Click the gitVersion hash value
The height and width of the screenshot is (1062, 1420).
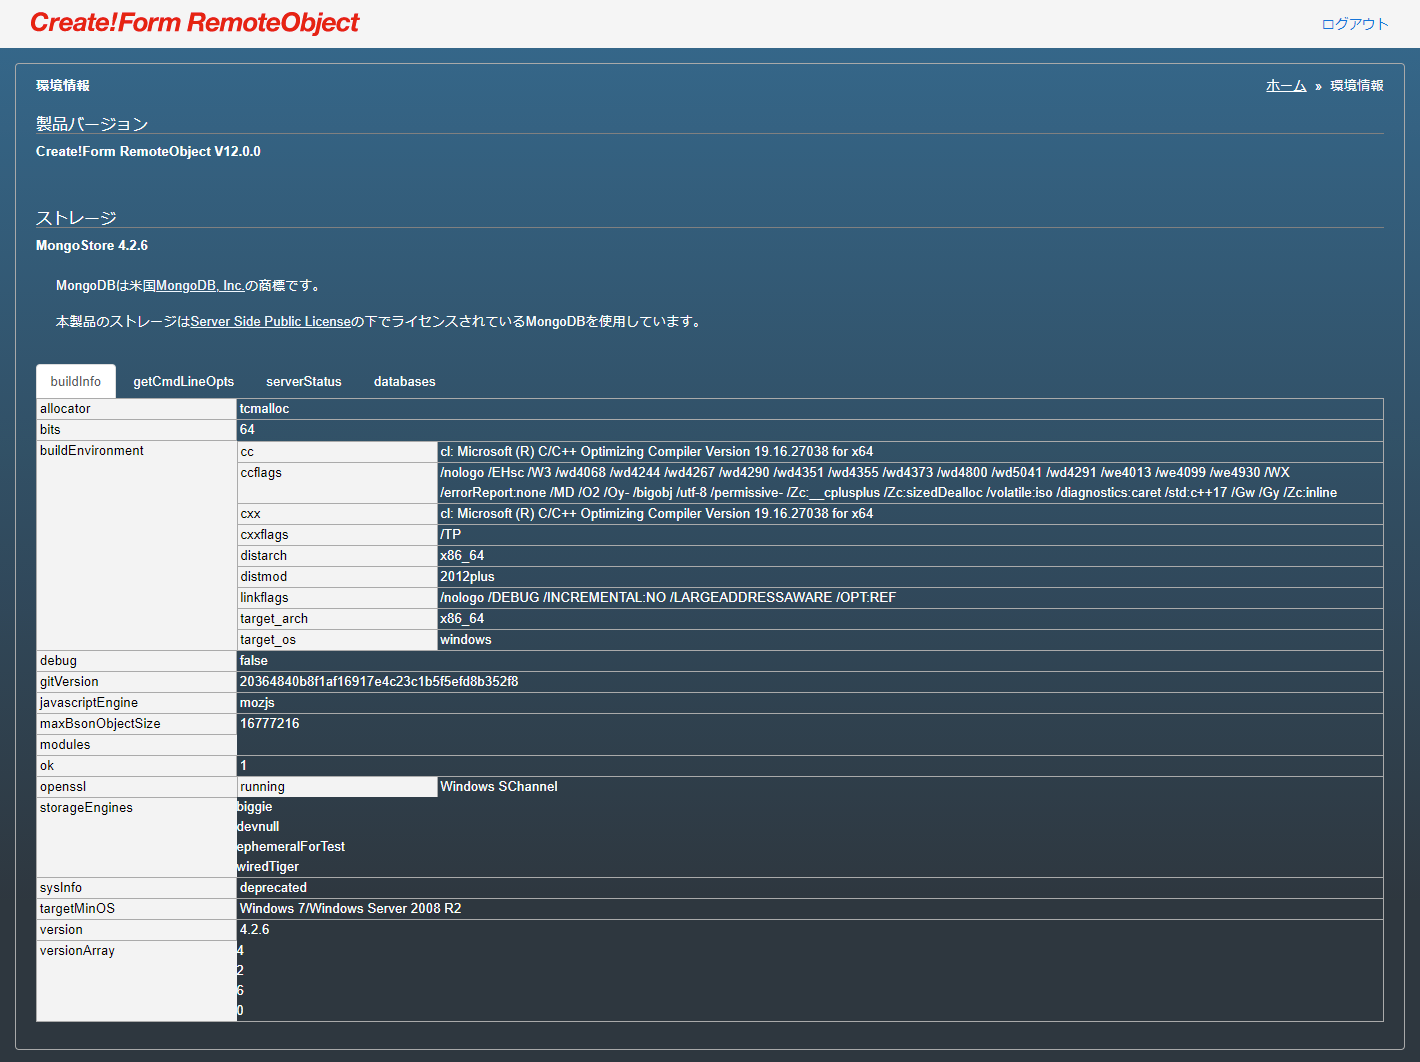810,682
